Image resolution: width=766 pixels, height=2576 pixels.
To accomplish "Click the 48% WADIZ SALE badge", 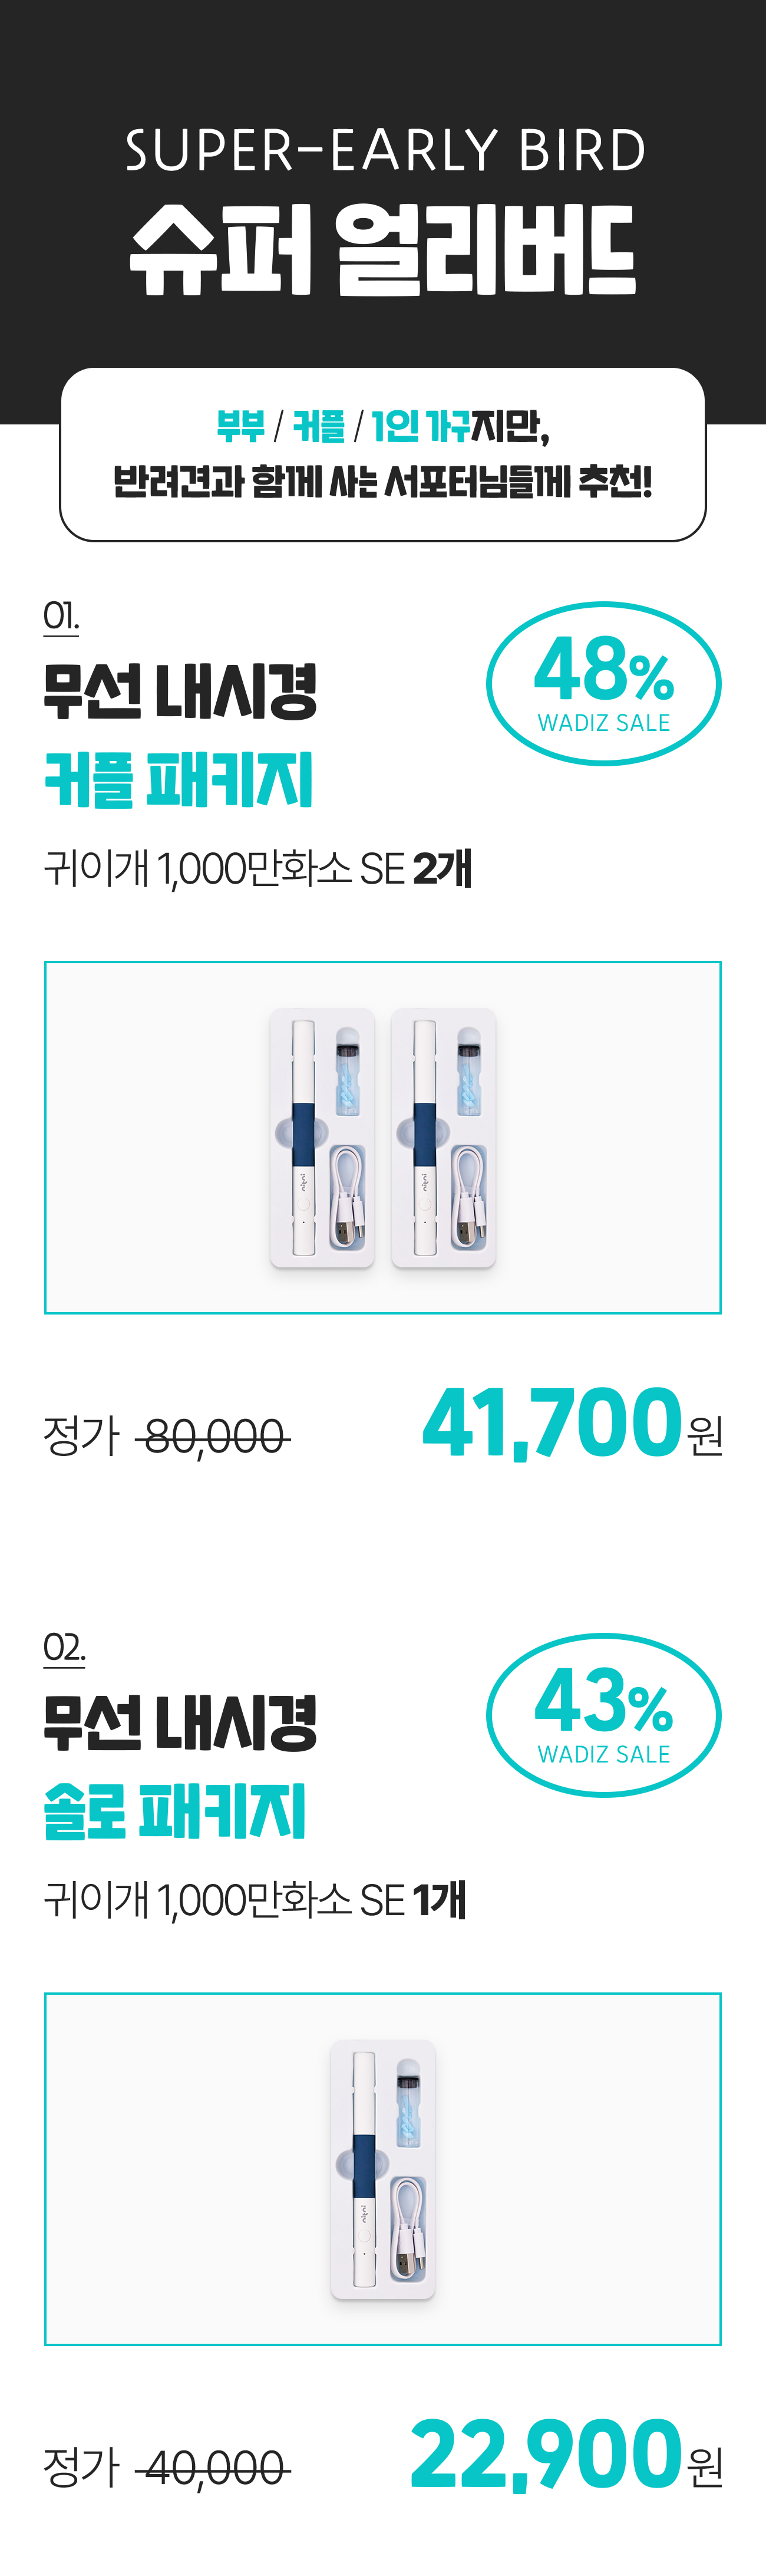I will (x=603, y=684).
